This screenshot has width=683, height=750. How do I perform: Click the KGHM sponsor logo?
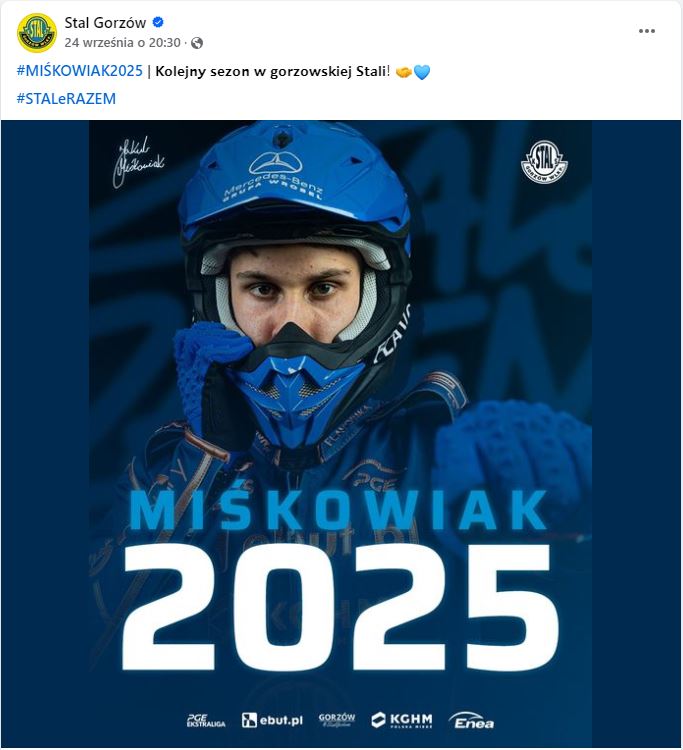pos(402,720)
